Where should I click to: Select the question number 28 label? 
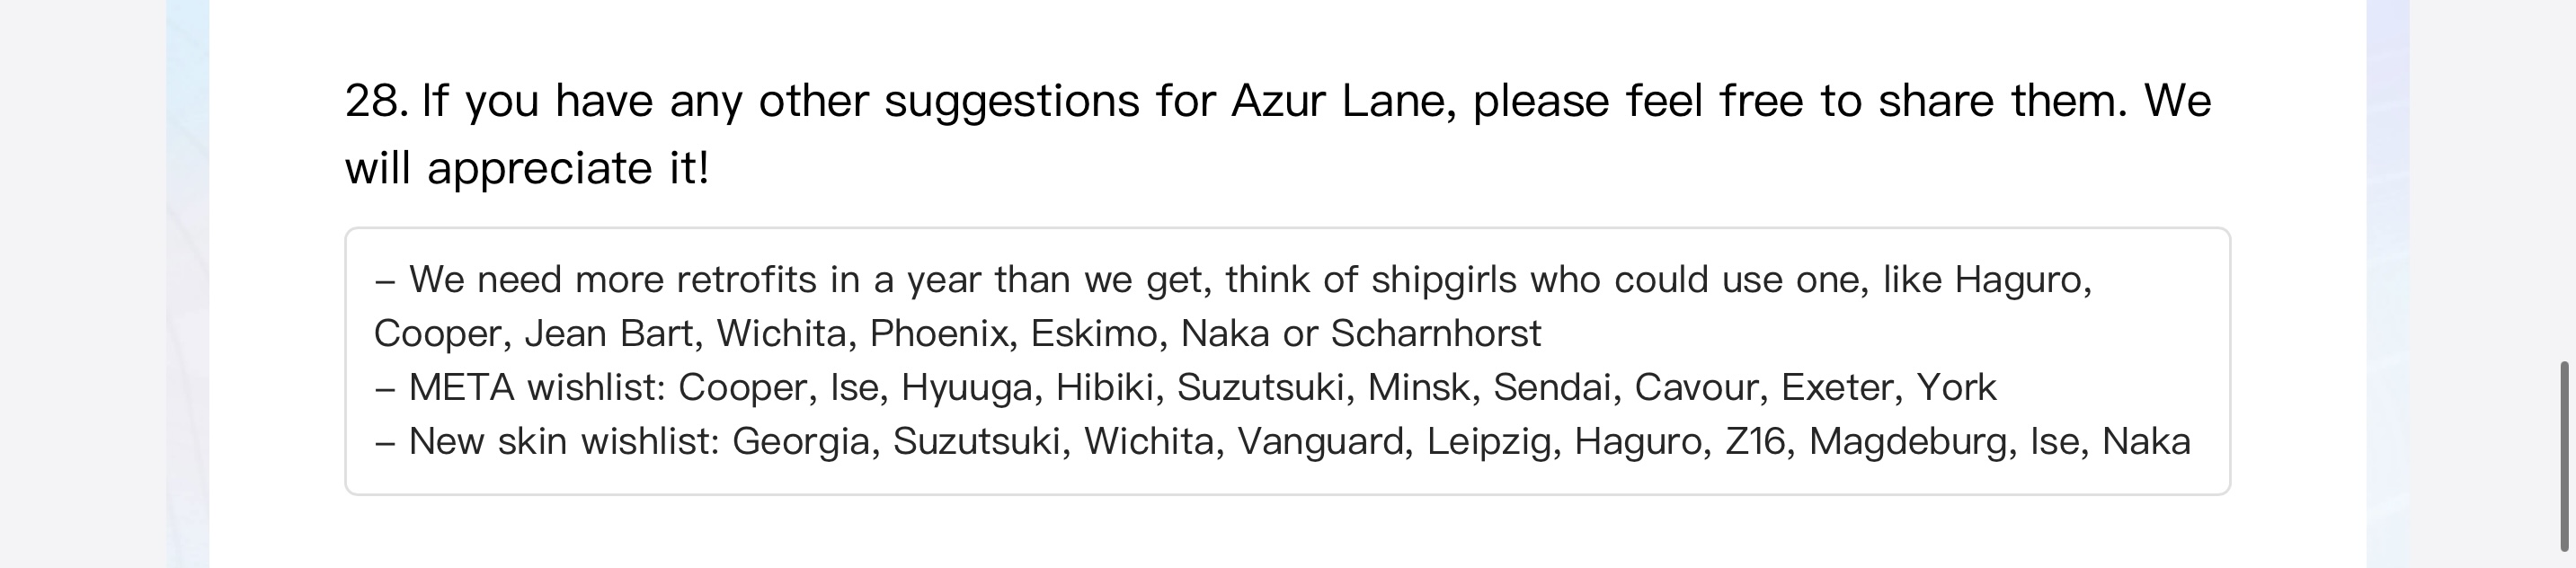click(x=376, y=101)
